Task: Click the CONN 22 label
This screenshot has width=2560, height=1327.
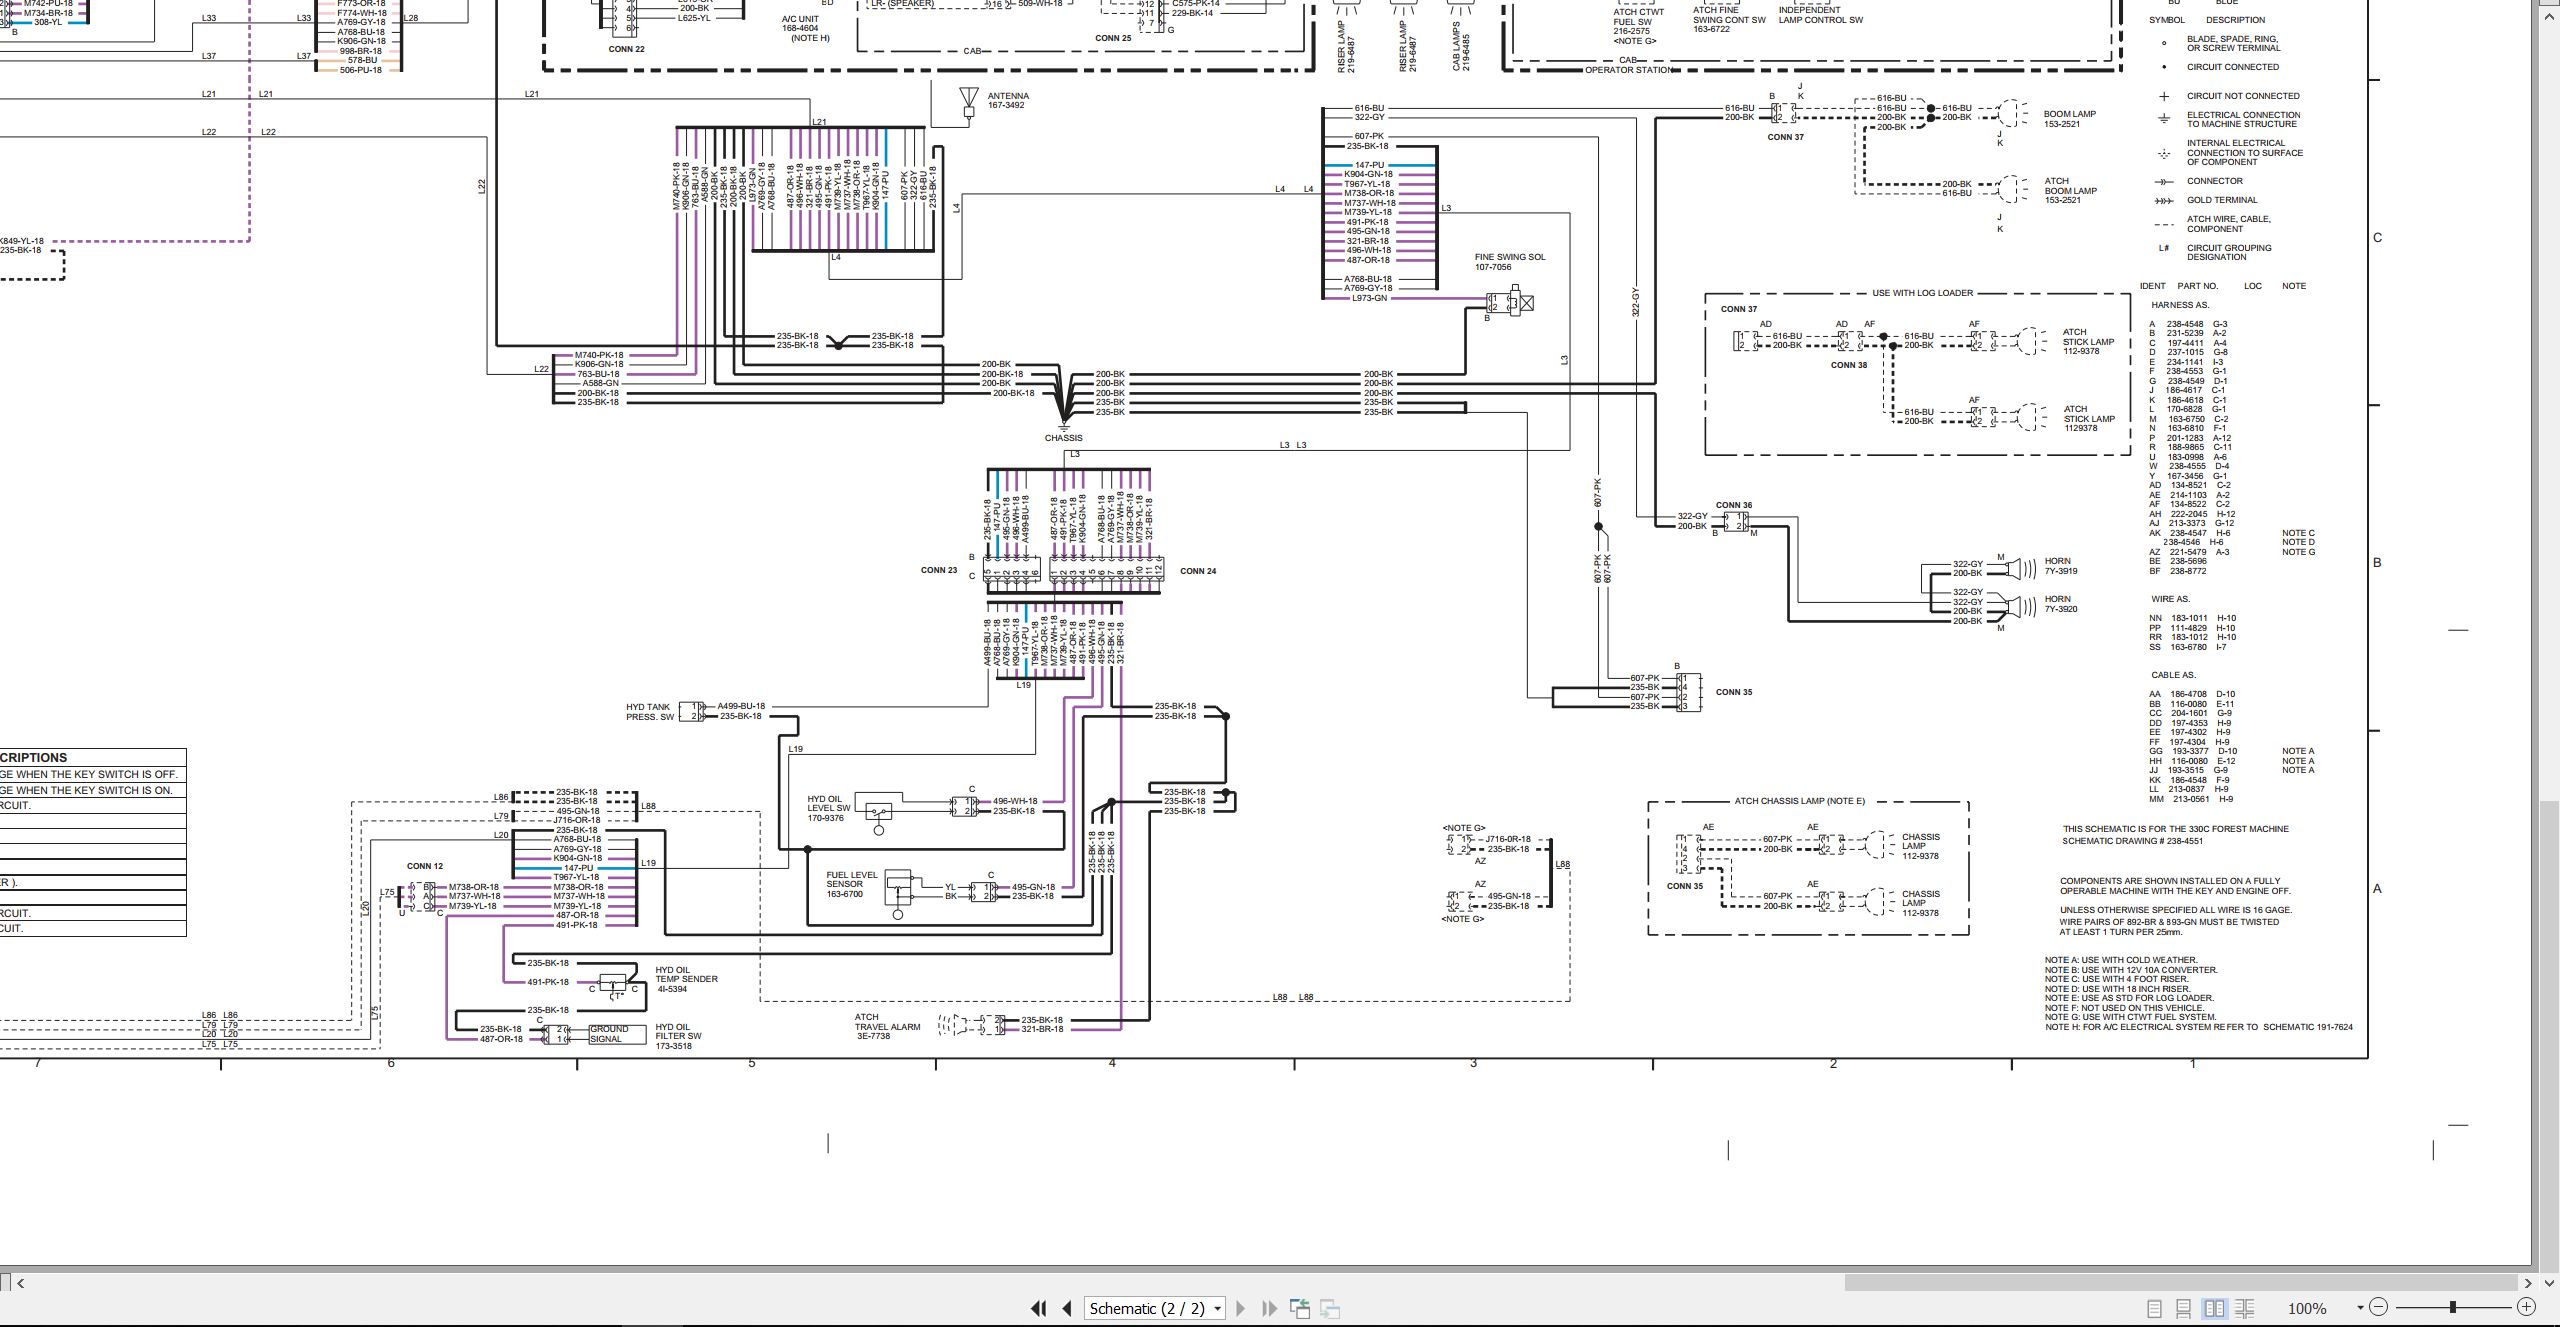Action: pos(626,49)
